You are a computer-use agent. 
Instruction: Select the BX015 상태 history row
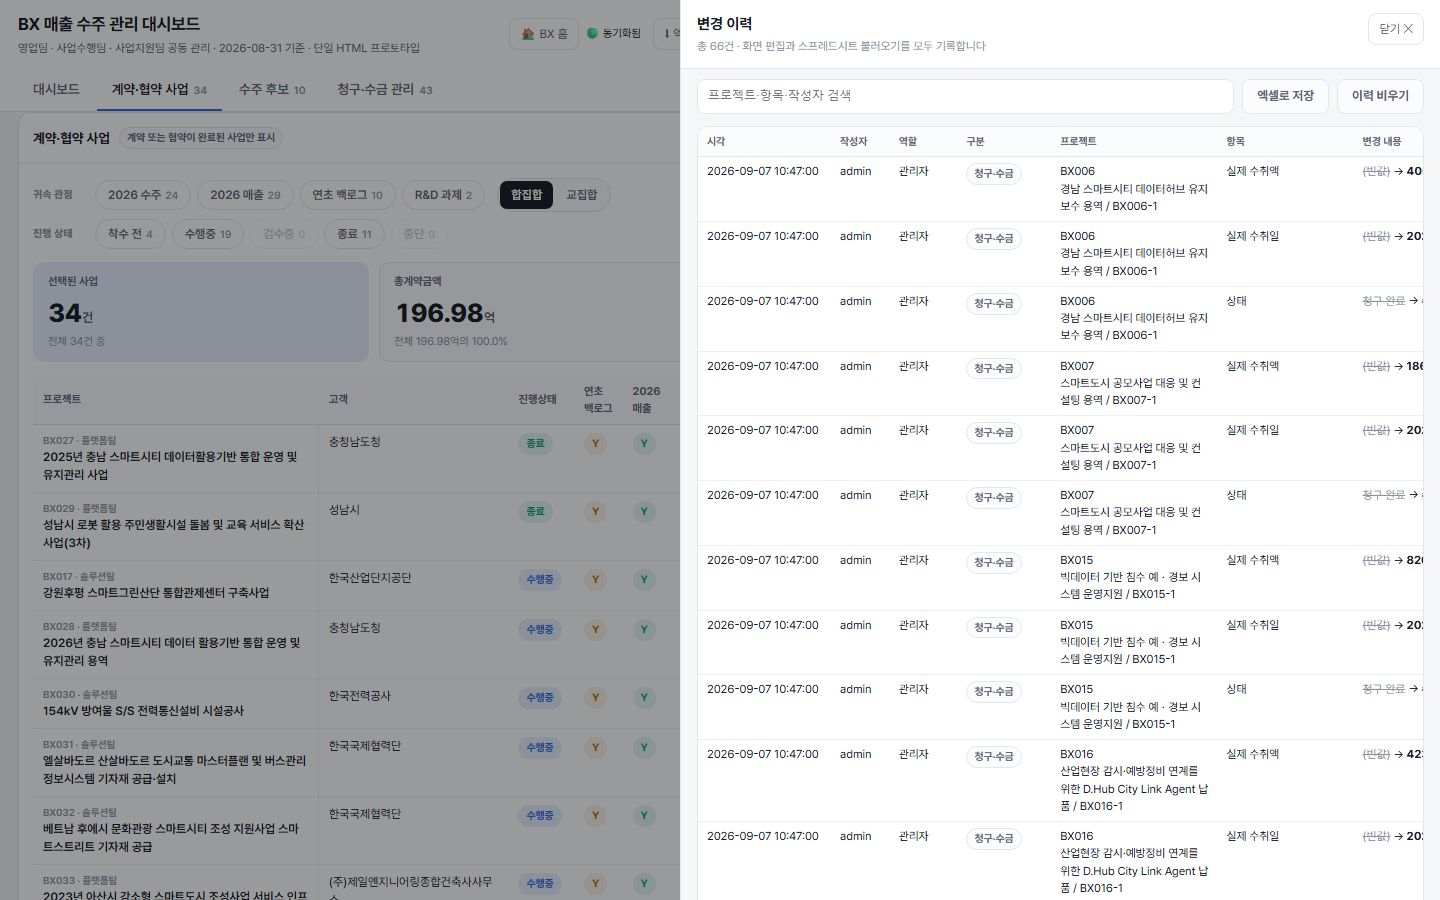(1060, 707)
